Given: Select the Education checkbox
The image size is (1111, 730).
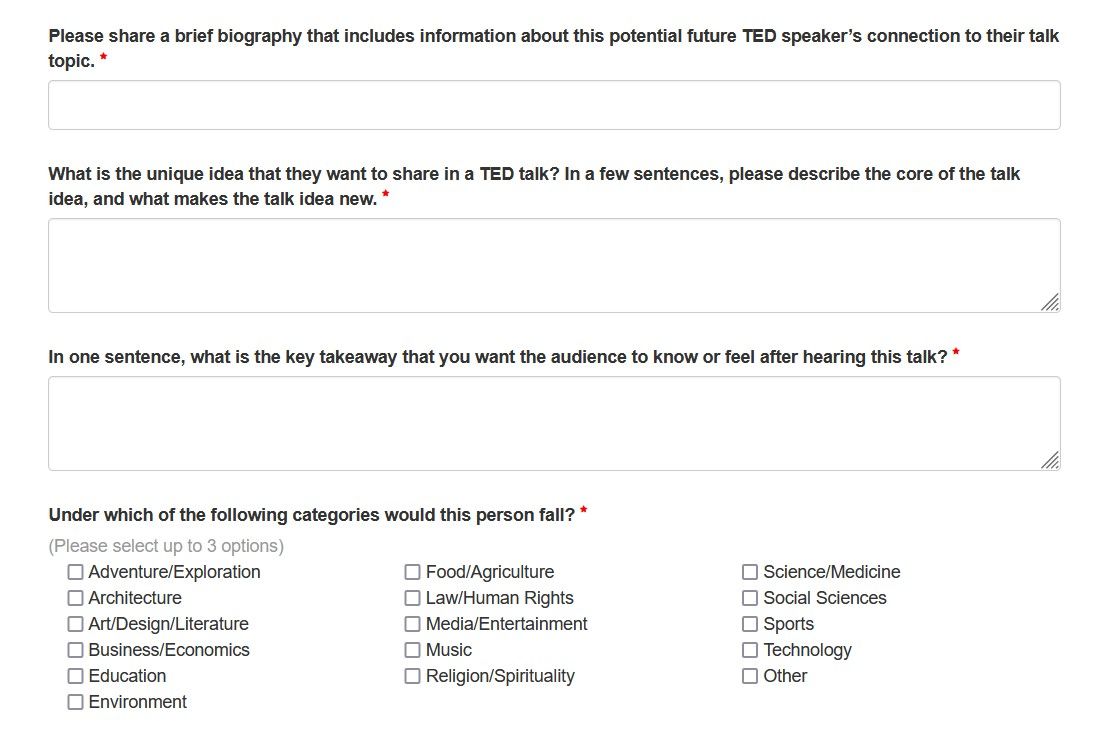Looking at the screenshot, I should click(x=75, y=675).
